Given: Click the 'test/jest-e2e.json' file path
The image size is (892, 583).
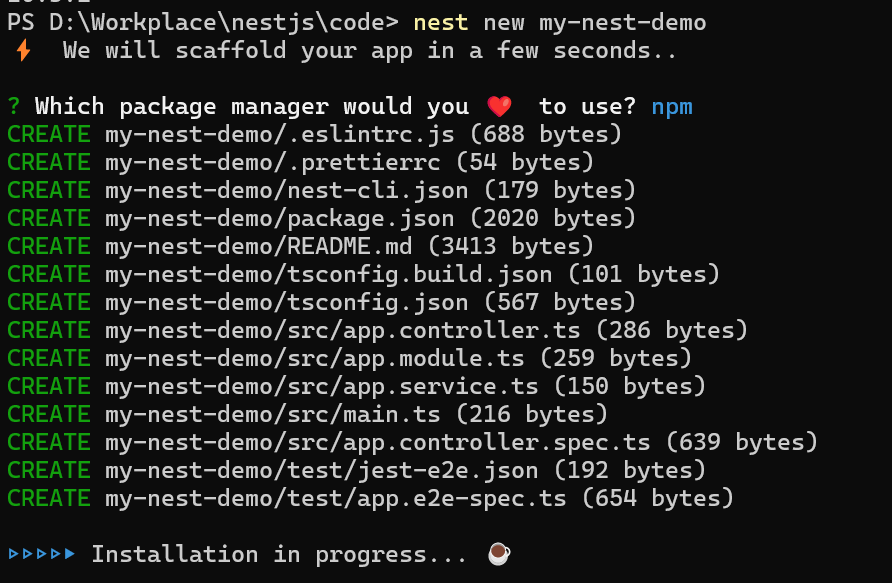Looking at the screenshot, I should tap(413, 470).
